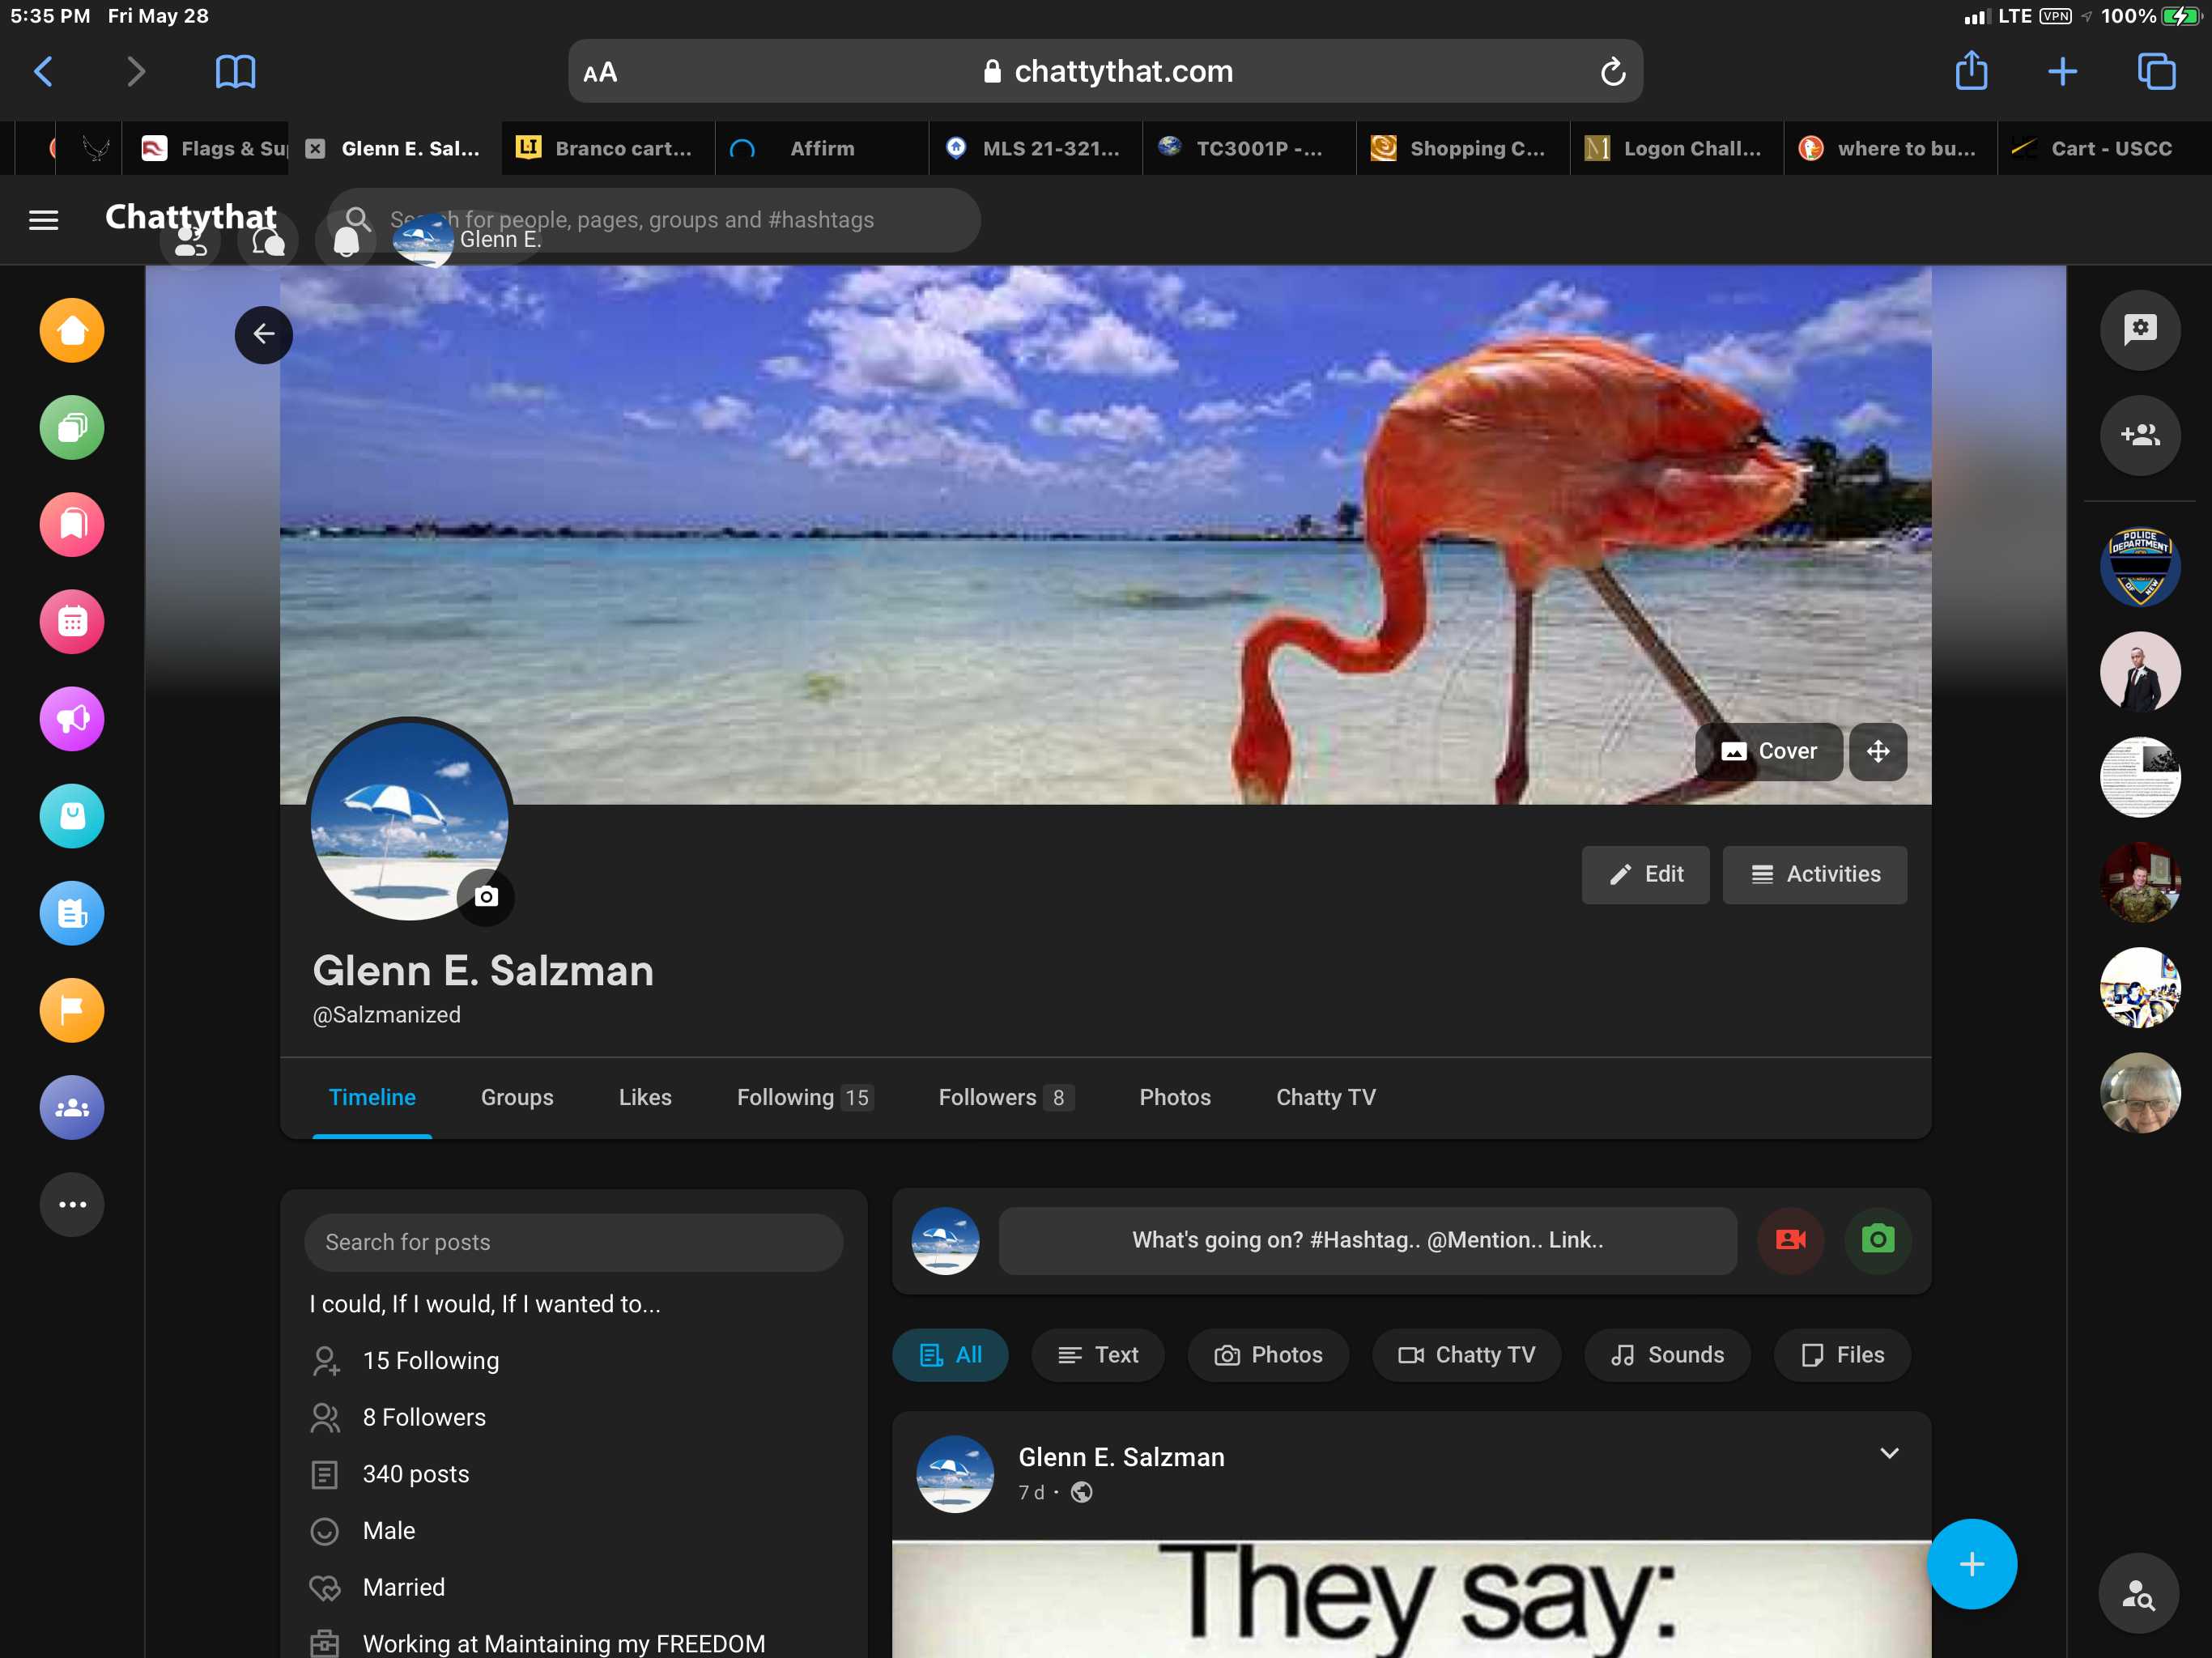Open the Police Department avatar contact
This screenshot has width=2212, height=1658.
[2139, 566]
